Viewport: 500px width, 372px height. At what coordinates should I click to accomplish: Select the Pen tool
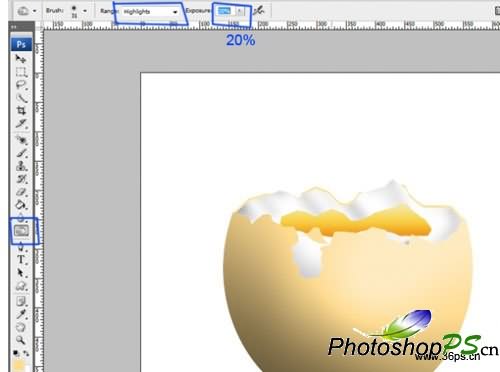click(x=21, y=247)
